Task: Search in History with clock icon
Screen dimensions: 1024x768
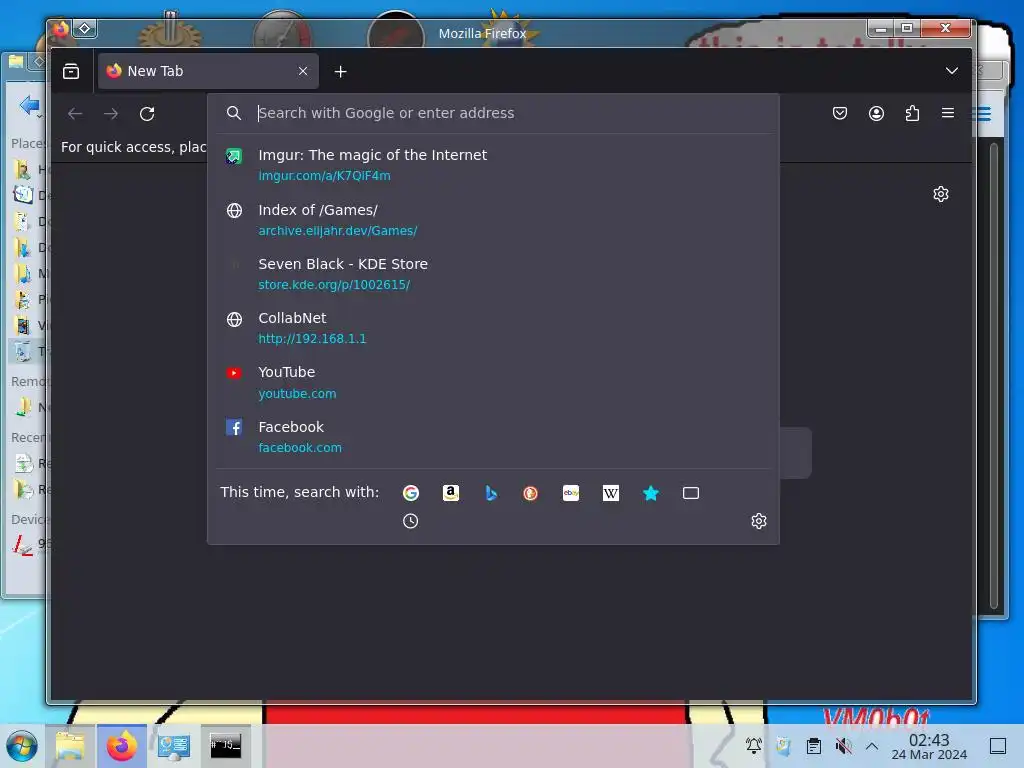Action: [410, 521]
